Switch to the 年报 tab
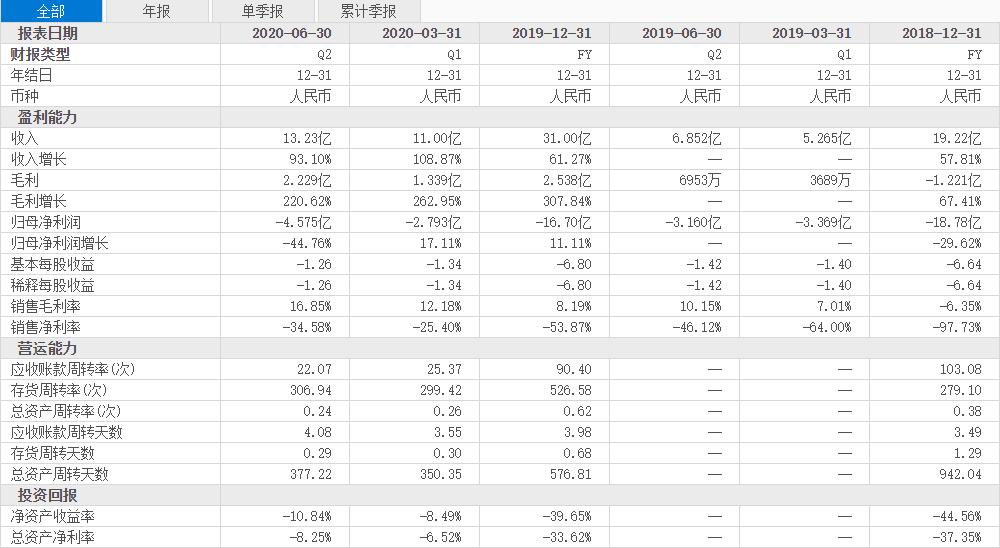The height and width of the screenshot is (548, 1000). pos(157,11)
